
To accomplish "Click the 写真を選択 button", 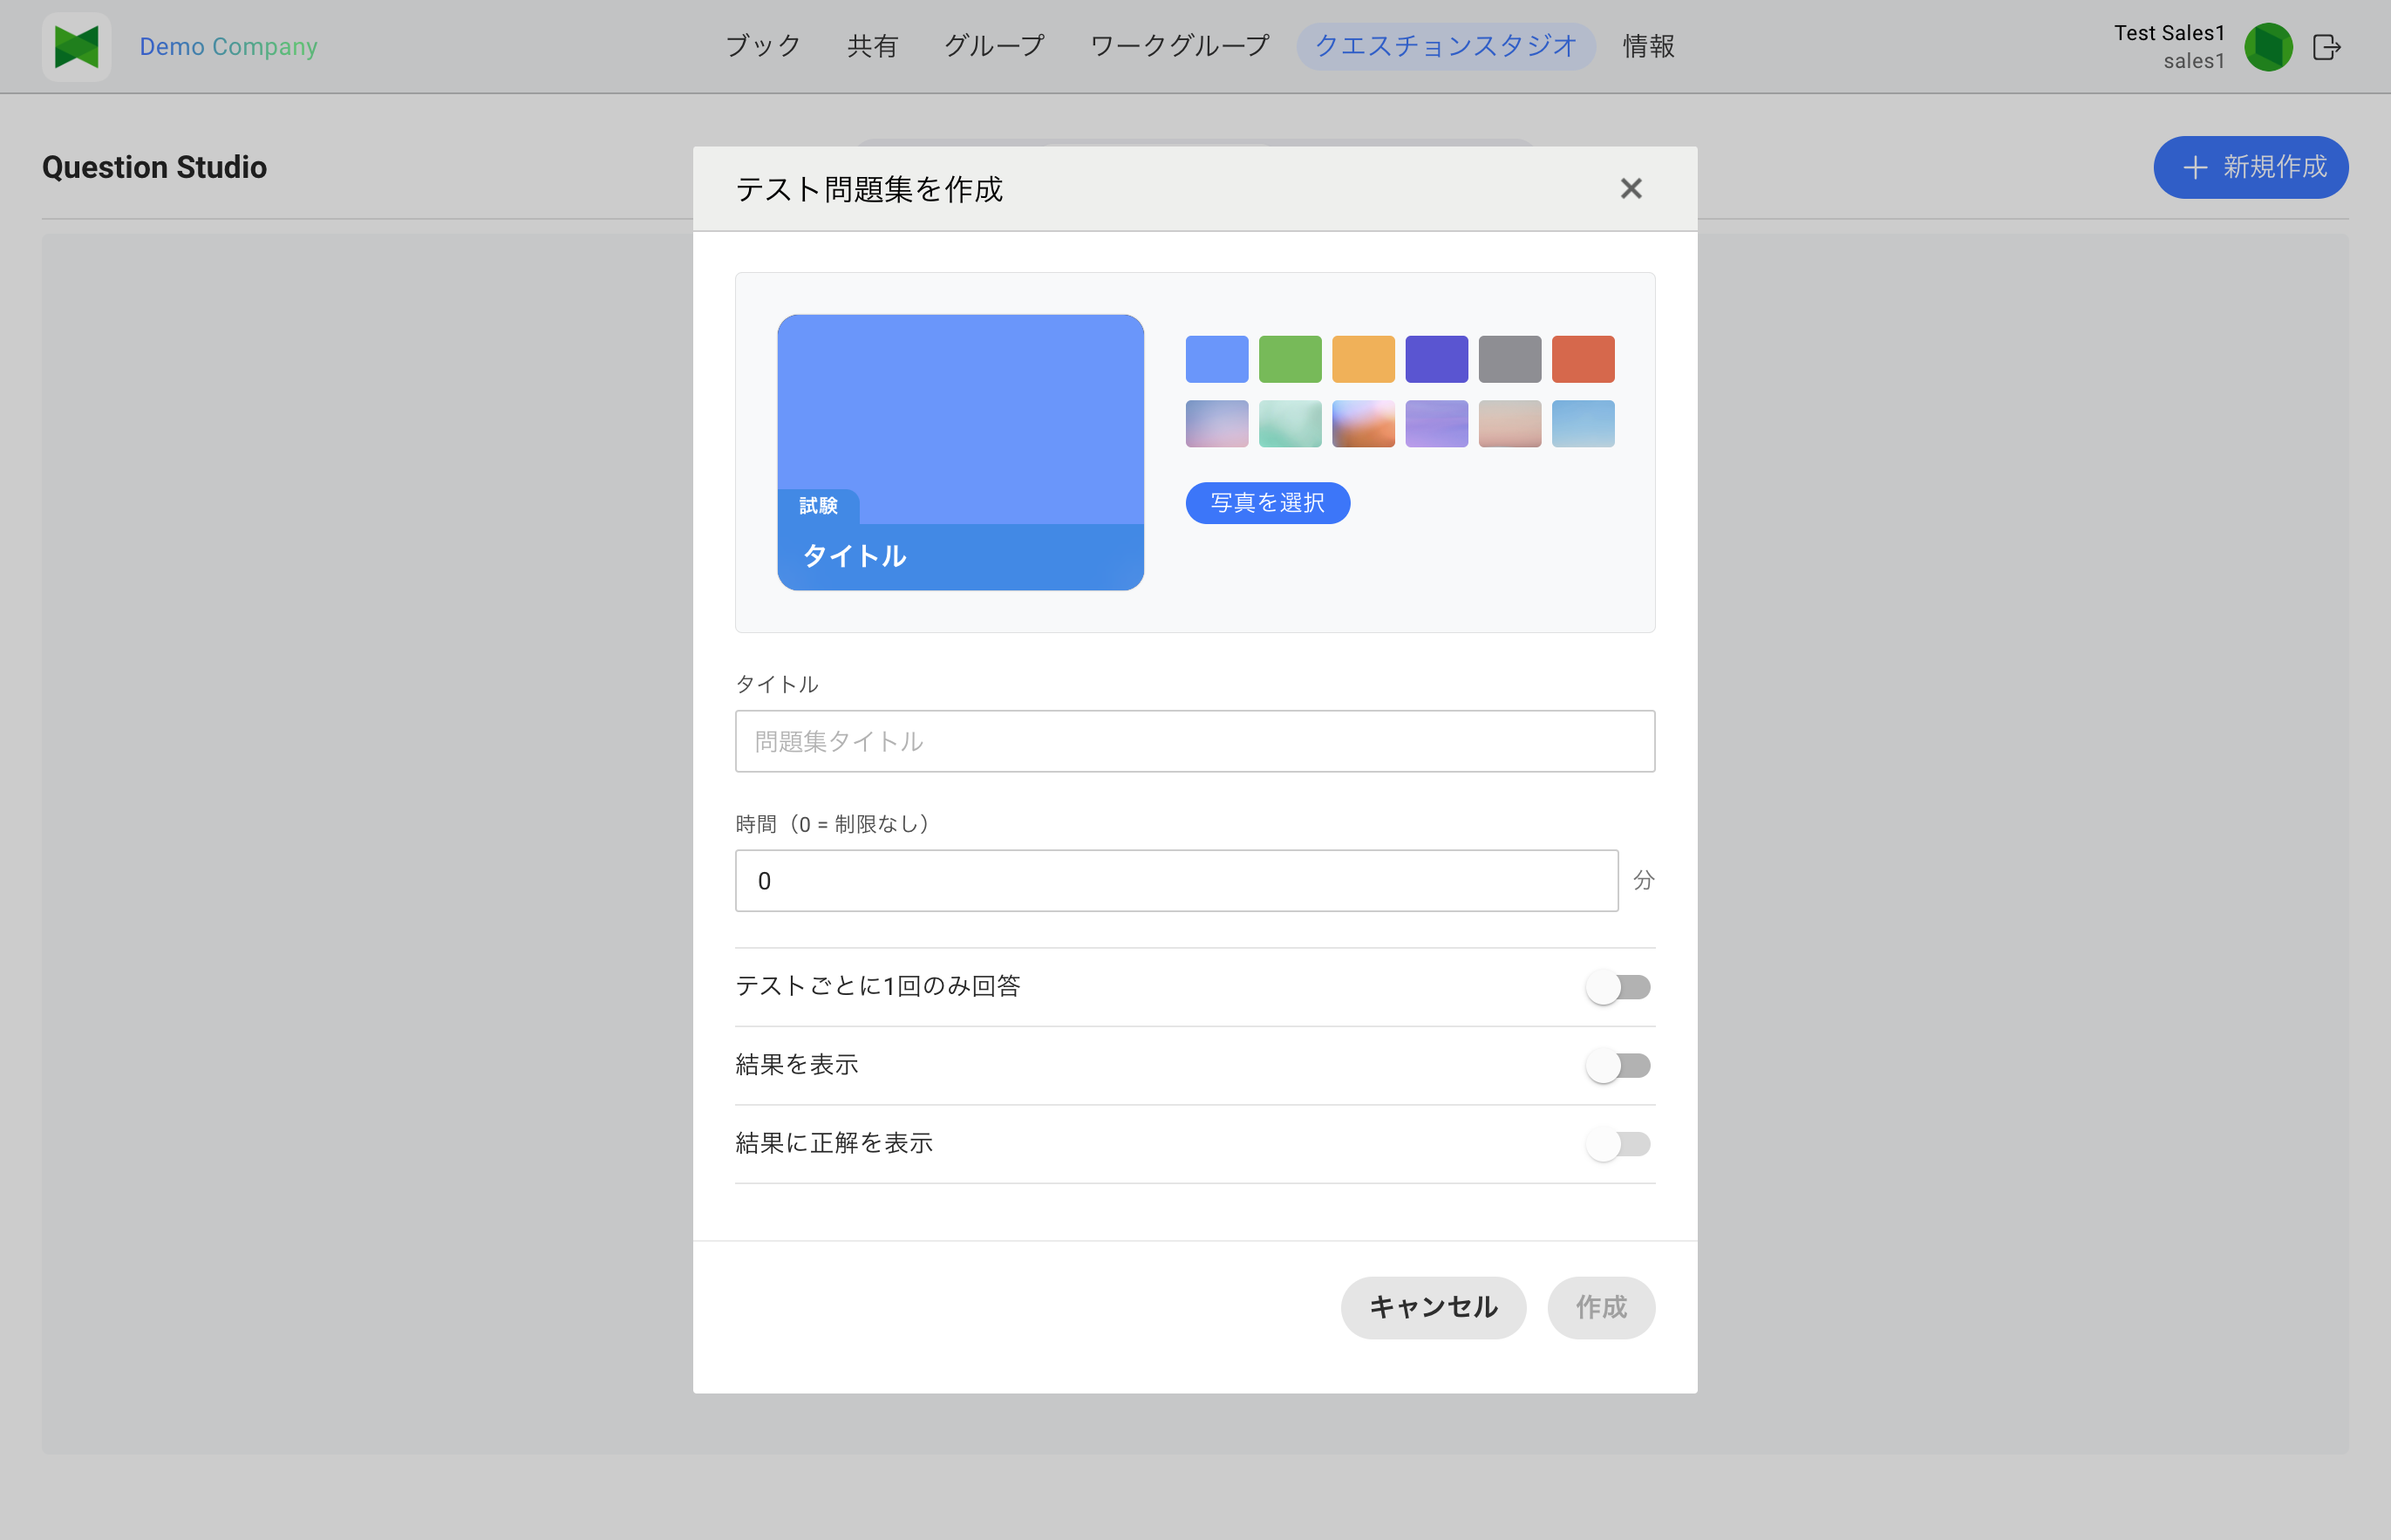I will [x=1267, y=503].
